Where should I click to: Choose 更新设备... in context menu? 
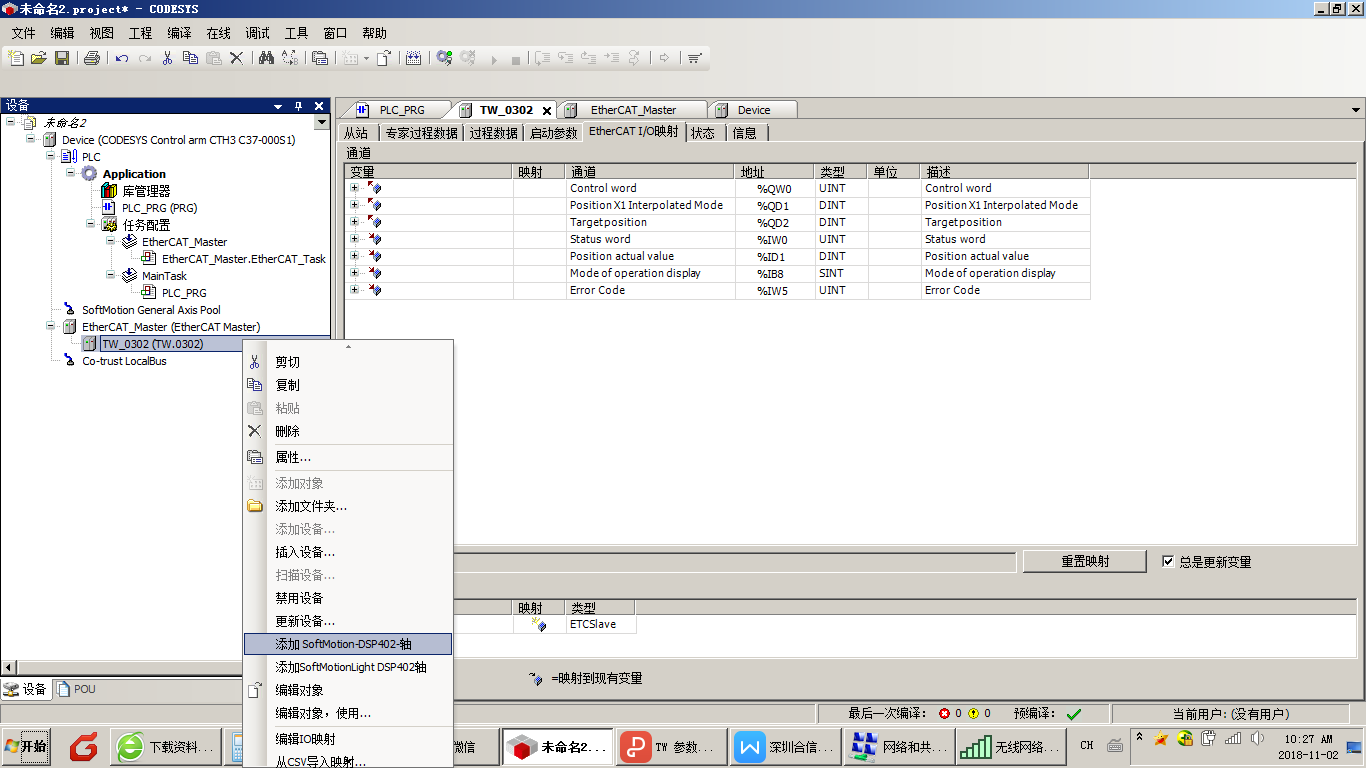point(348,621)
